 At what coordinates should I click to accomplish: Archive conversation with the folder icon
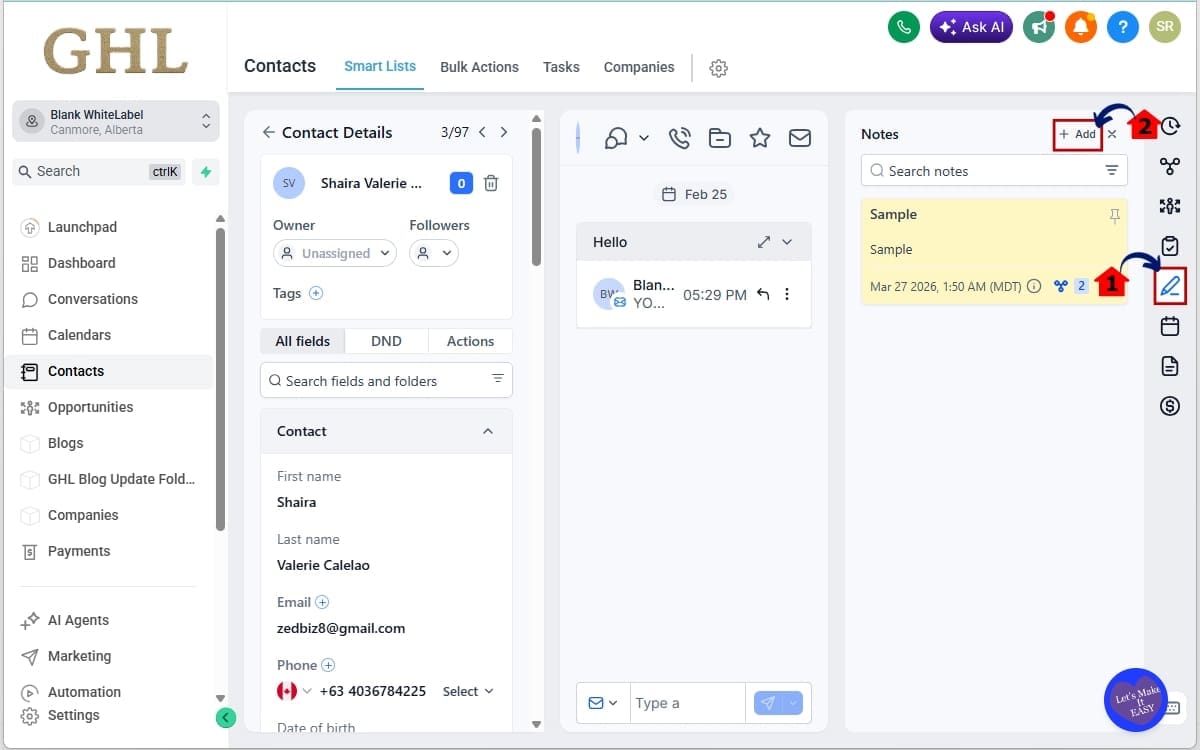pyautogui.click(x=720, y=138)
